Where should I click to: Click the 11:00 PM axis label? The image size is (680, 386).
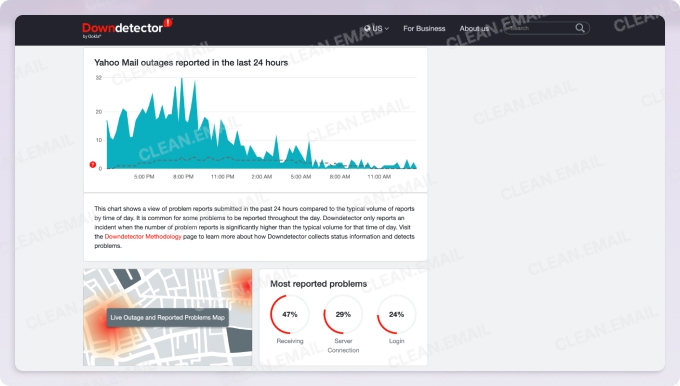click(222, 177)
